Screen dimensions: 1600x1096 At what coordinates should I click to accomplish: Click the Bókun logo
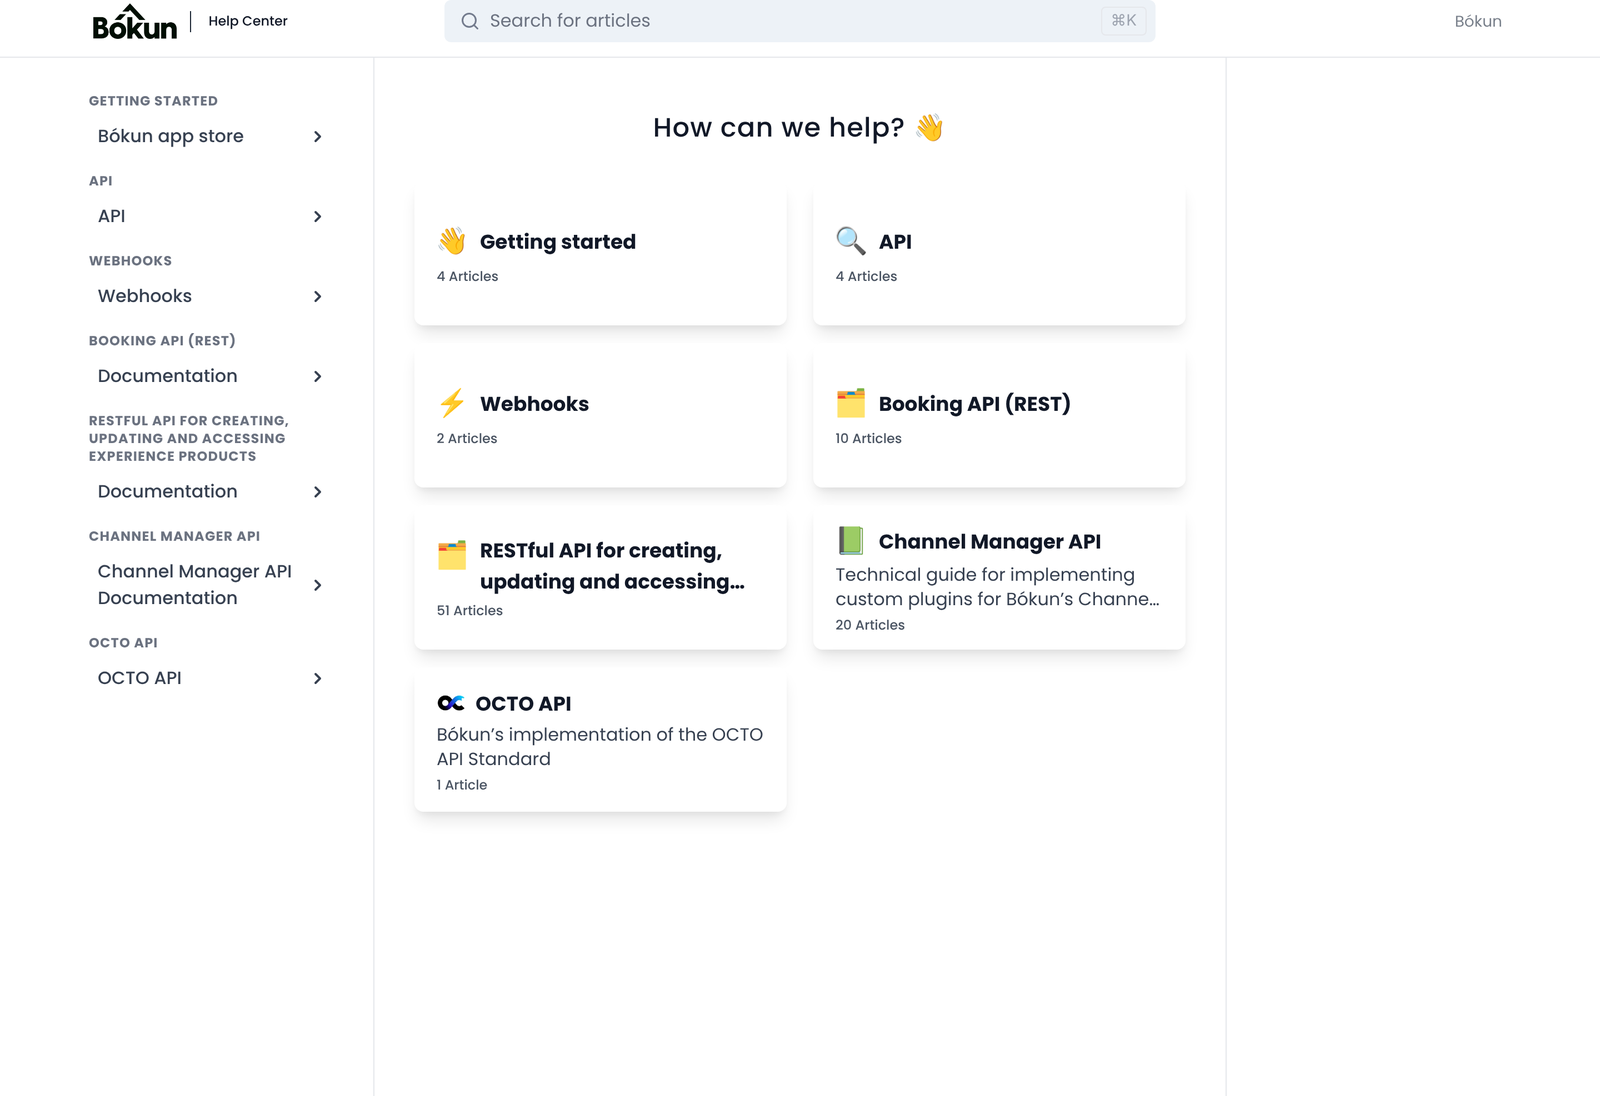(134, 22)
